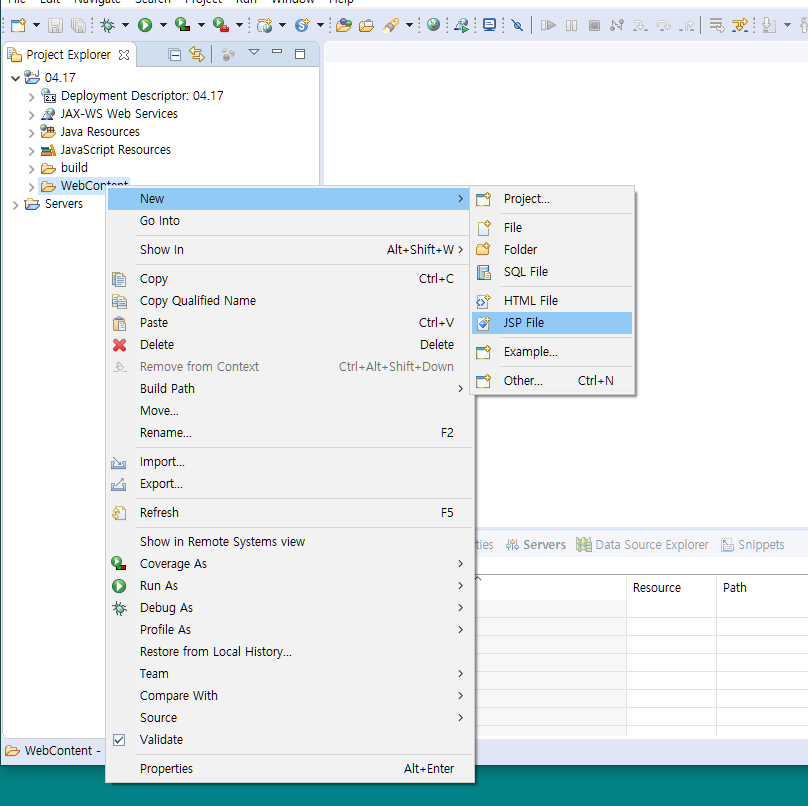Click the Open Task toolbar icon
The width and height of the screenshot is (808, 806).
tap(366, 25)
